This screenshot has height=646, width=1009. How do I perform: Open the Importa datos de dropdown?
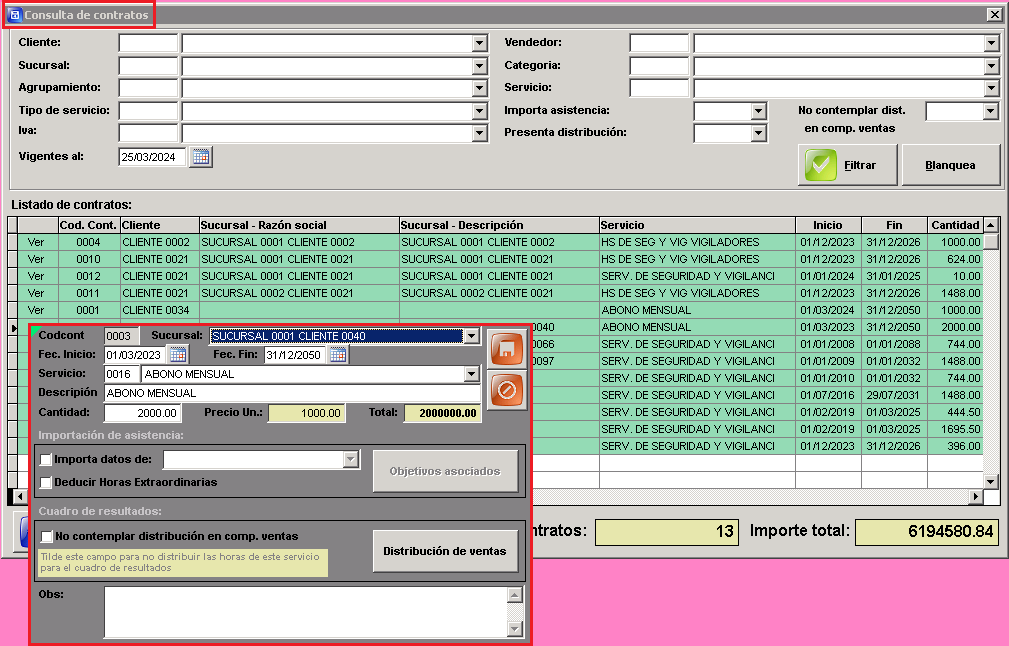351,459
